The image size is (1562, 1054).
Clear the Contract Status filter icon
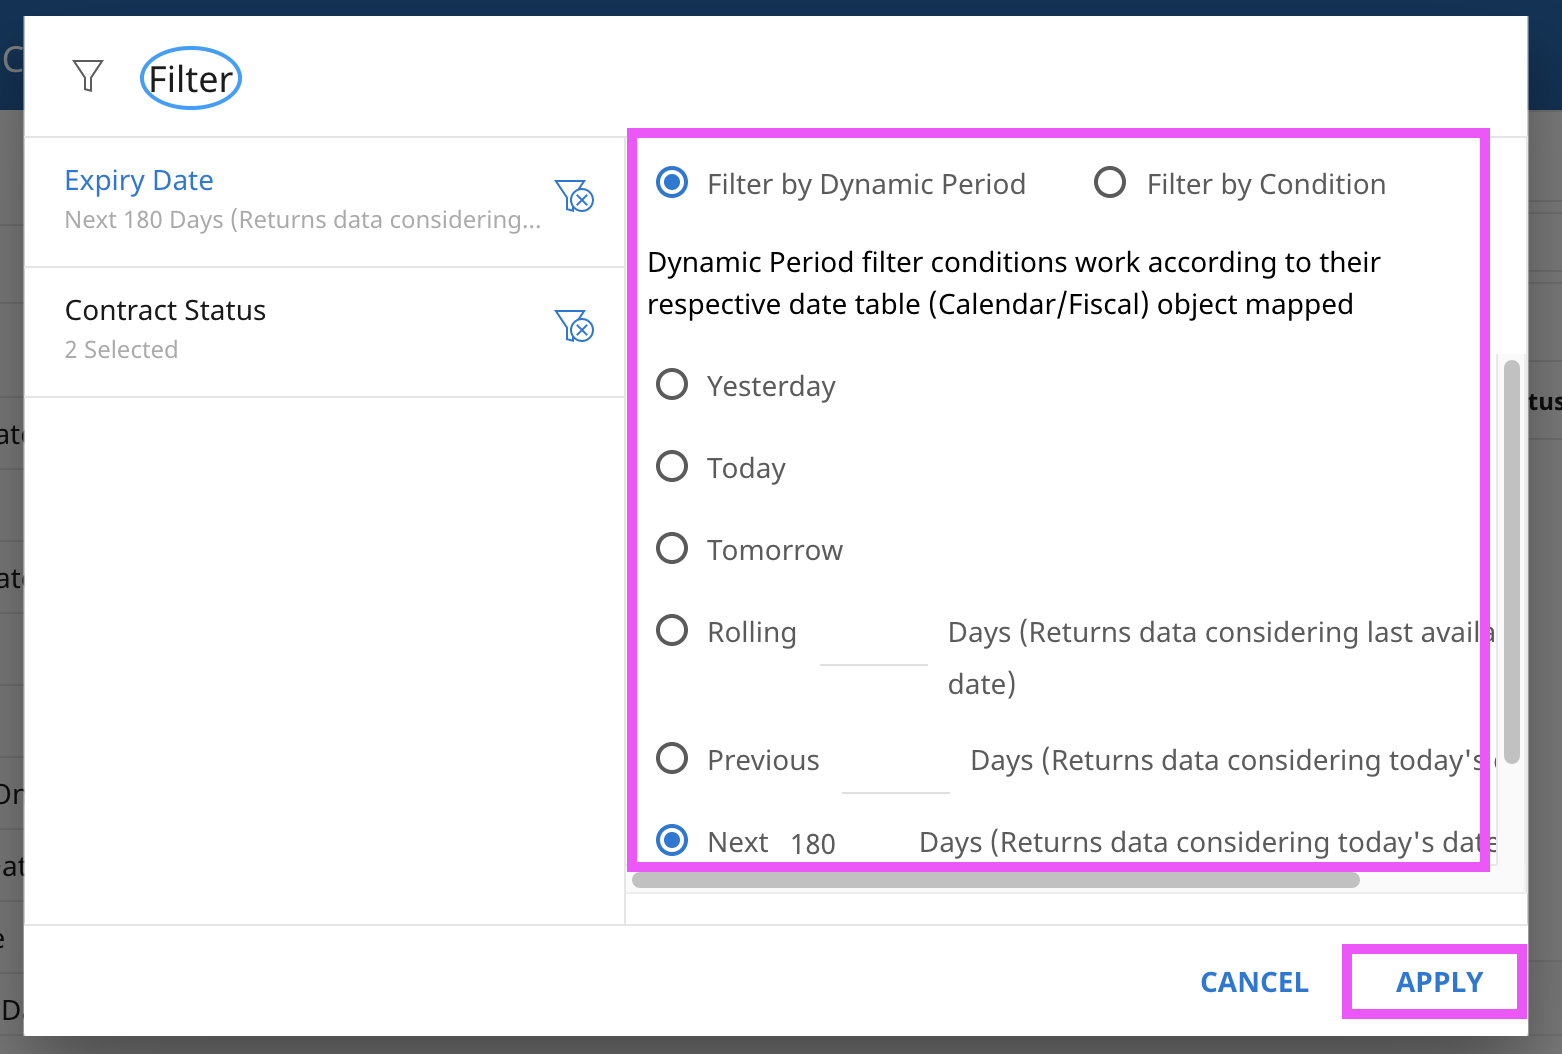click(x=574, y=326)
